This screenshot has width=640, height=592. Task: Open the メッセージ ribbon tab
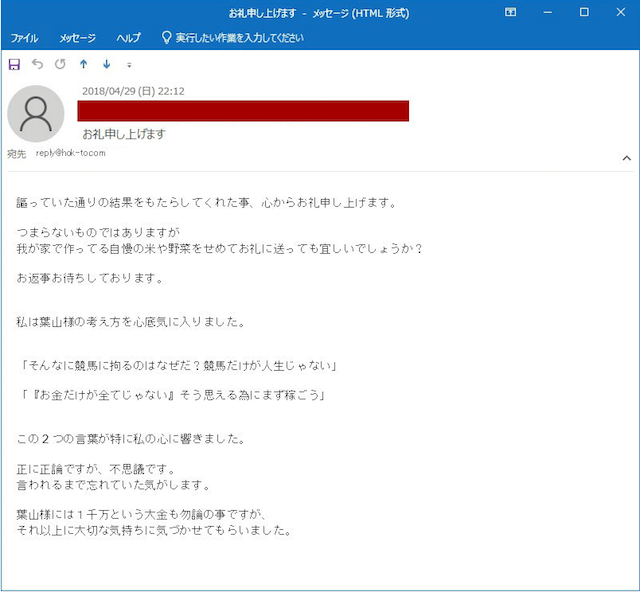78,38
